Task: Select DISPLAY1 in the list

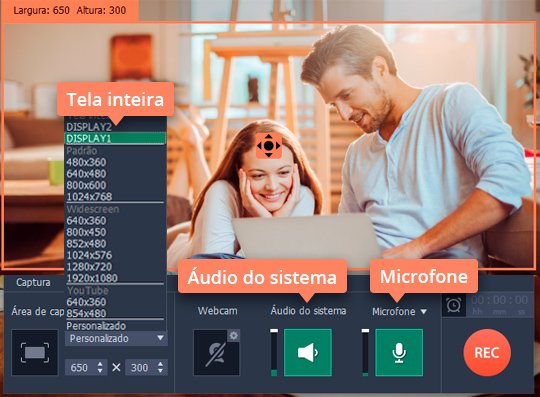Action: coord(115,138)
